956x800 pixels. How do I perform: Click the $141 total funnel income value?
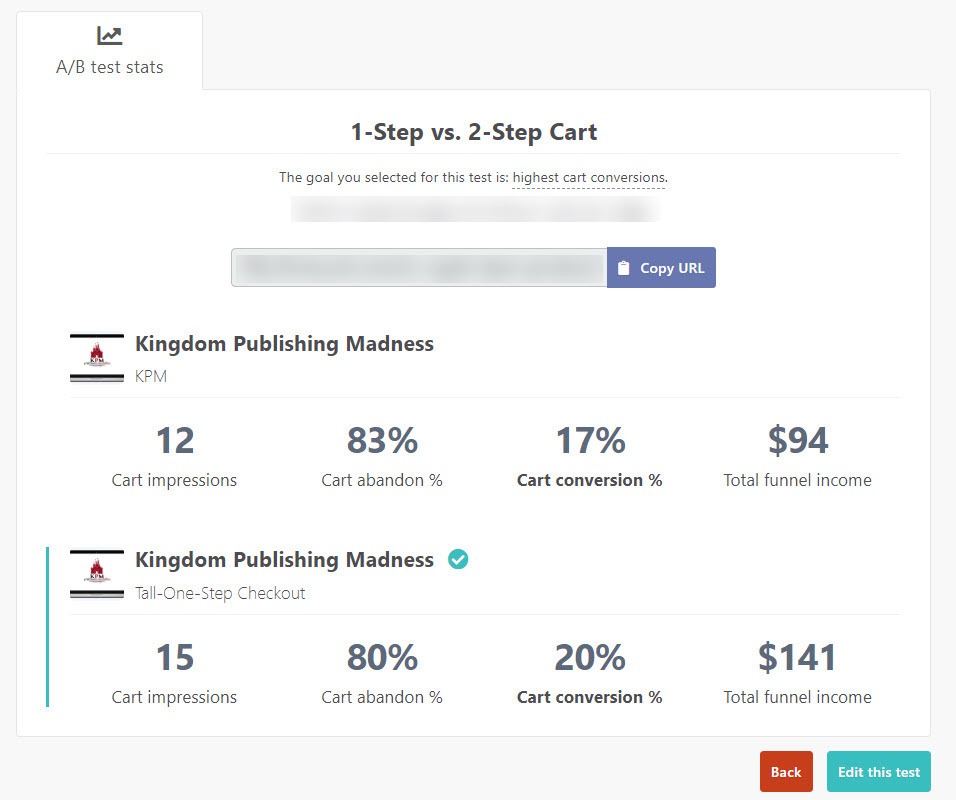(797, 657)
